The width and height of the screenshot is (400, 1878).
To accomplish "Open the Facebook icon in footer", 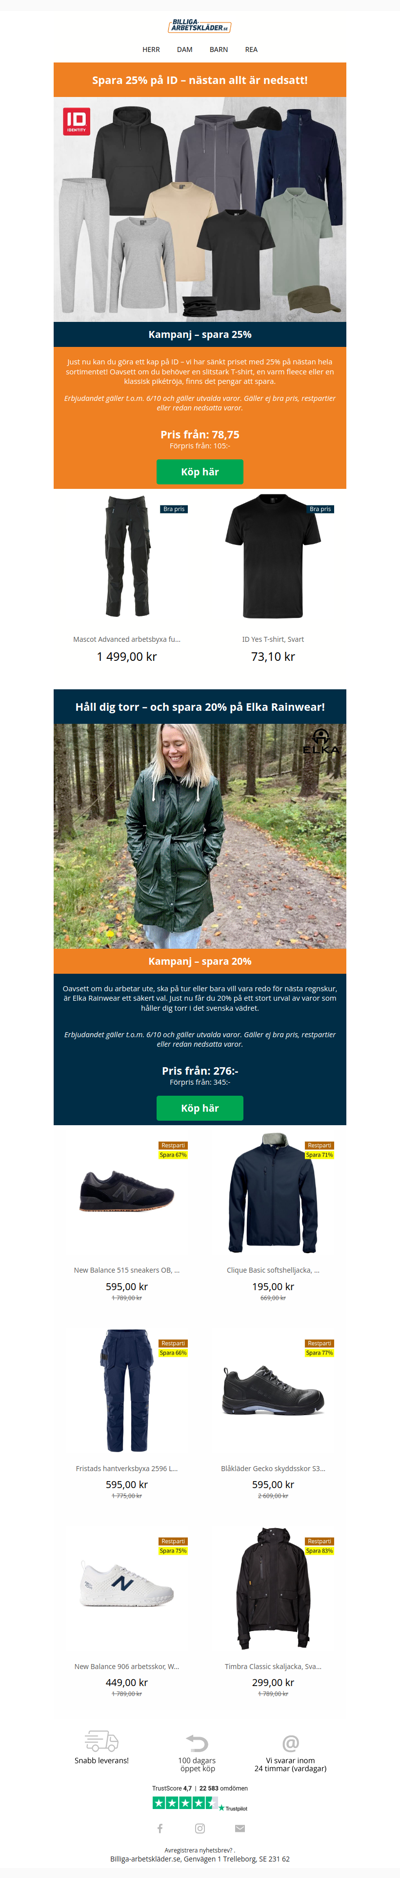I will pos(160,1828).
